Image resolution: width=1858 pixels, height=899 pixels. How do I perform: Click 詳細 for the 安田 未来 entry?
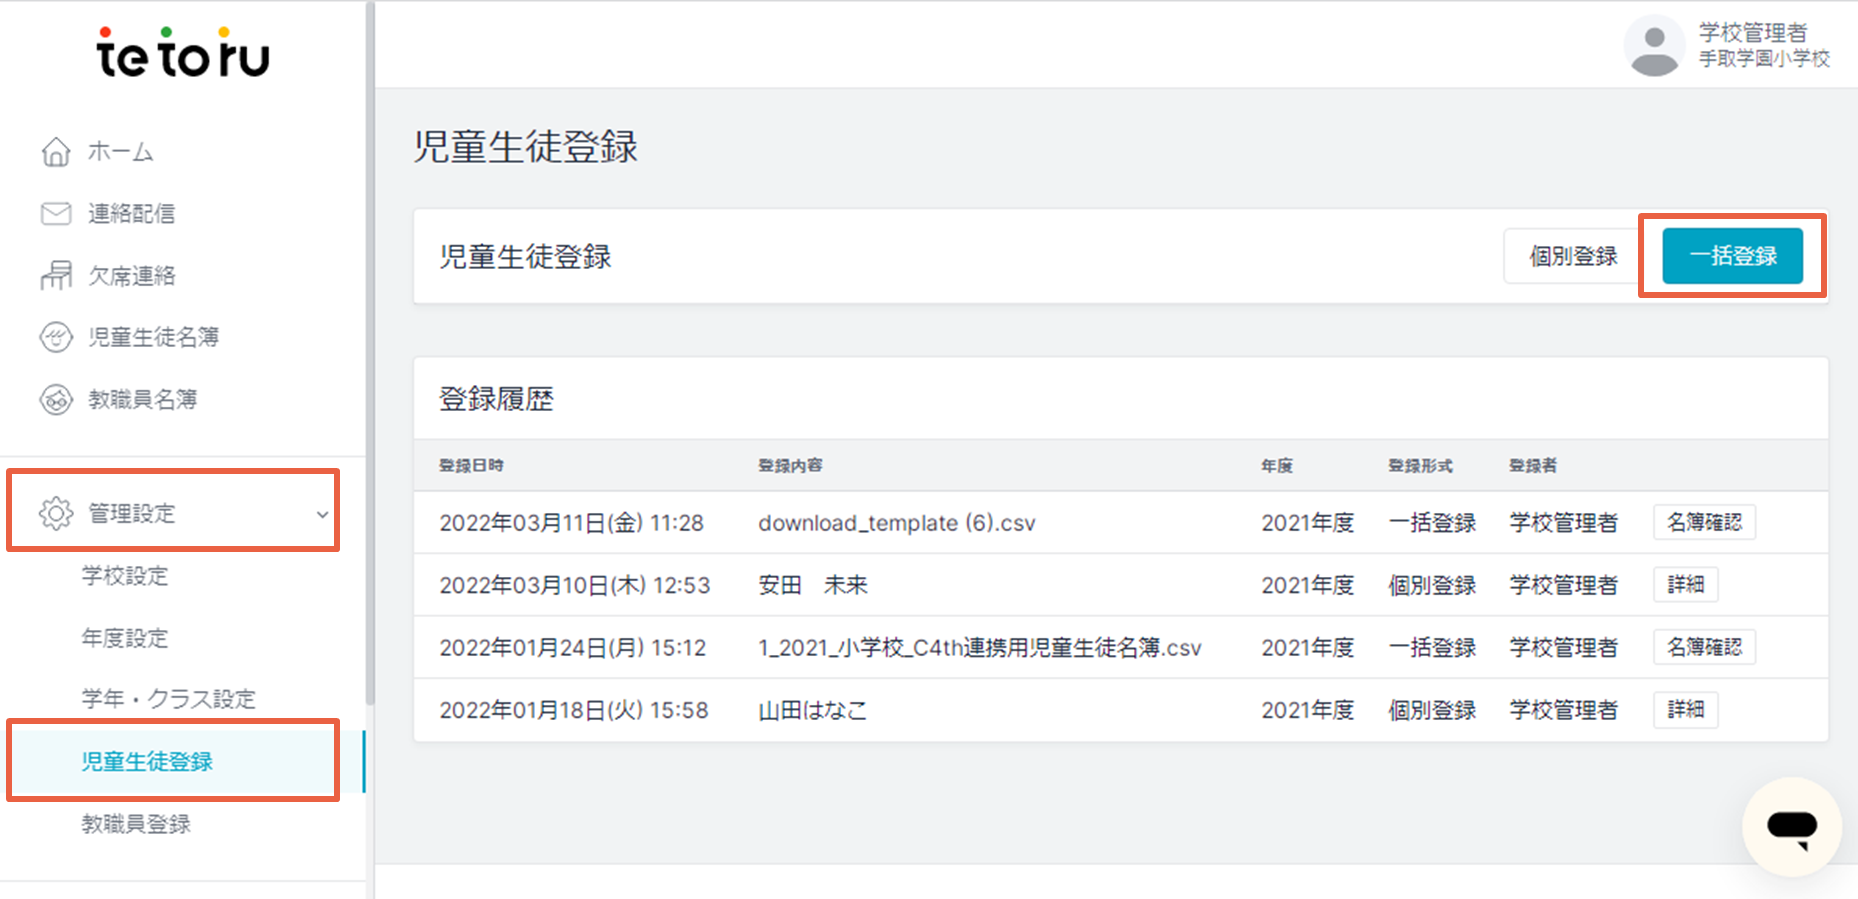1685,585
